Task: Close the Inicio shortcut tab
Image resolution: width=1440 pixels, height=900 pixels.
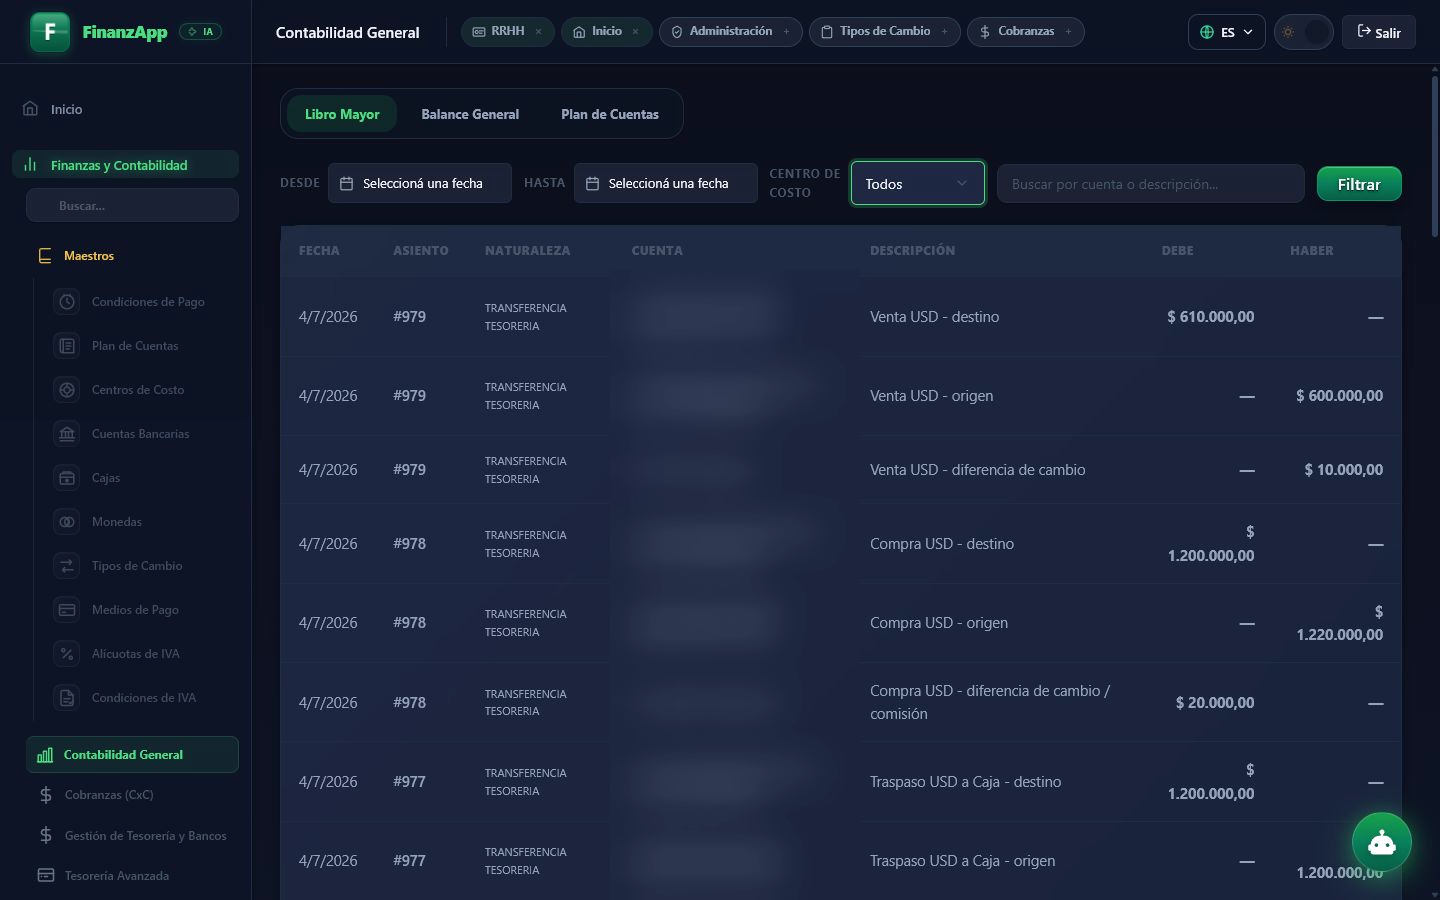Action: click(636, 32)
